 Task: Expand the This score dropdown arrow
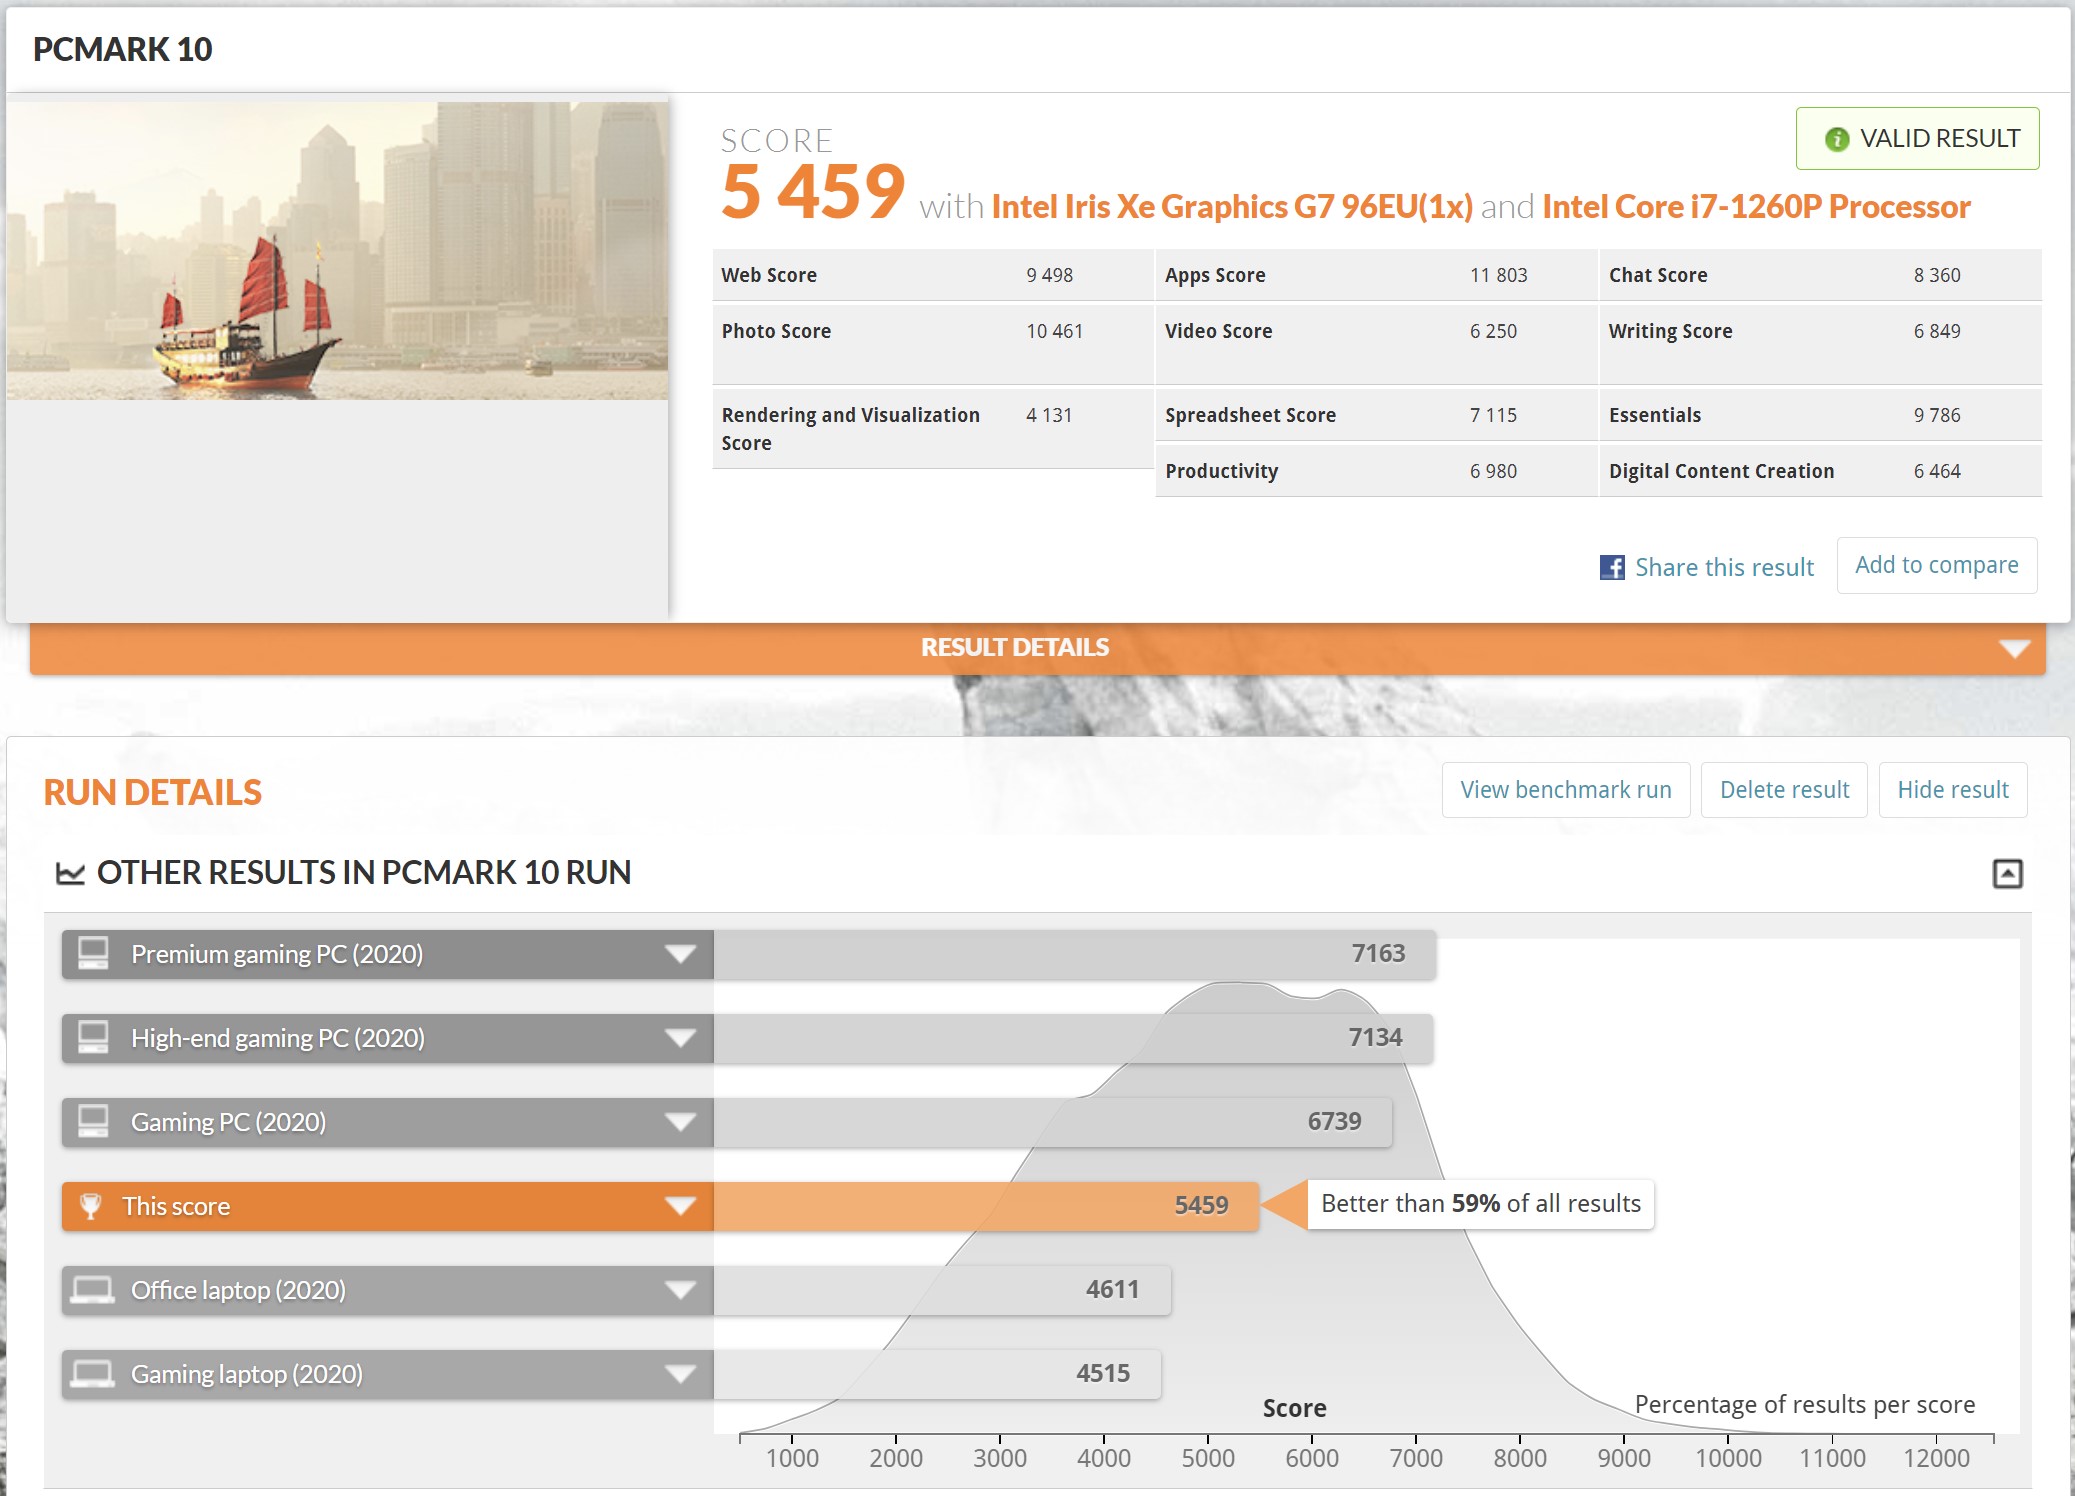click(680, 1206)
